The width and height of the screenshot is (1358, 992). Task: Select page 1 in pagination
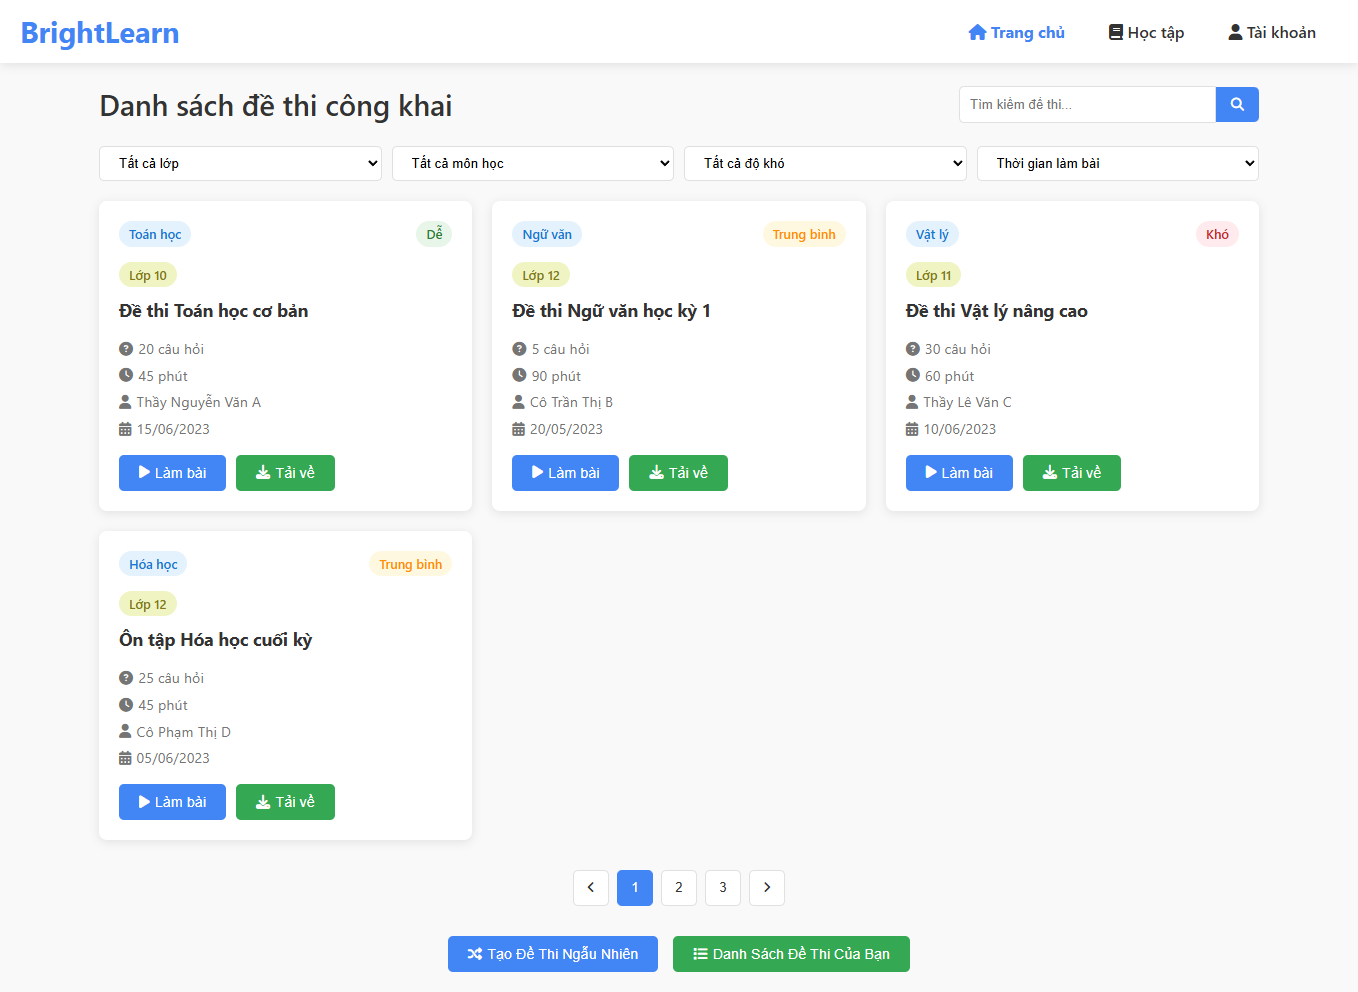click(x=635, y=887)
